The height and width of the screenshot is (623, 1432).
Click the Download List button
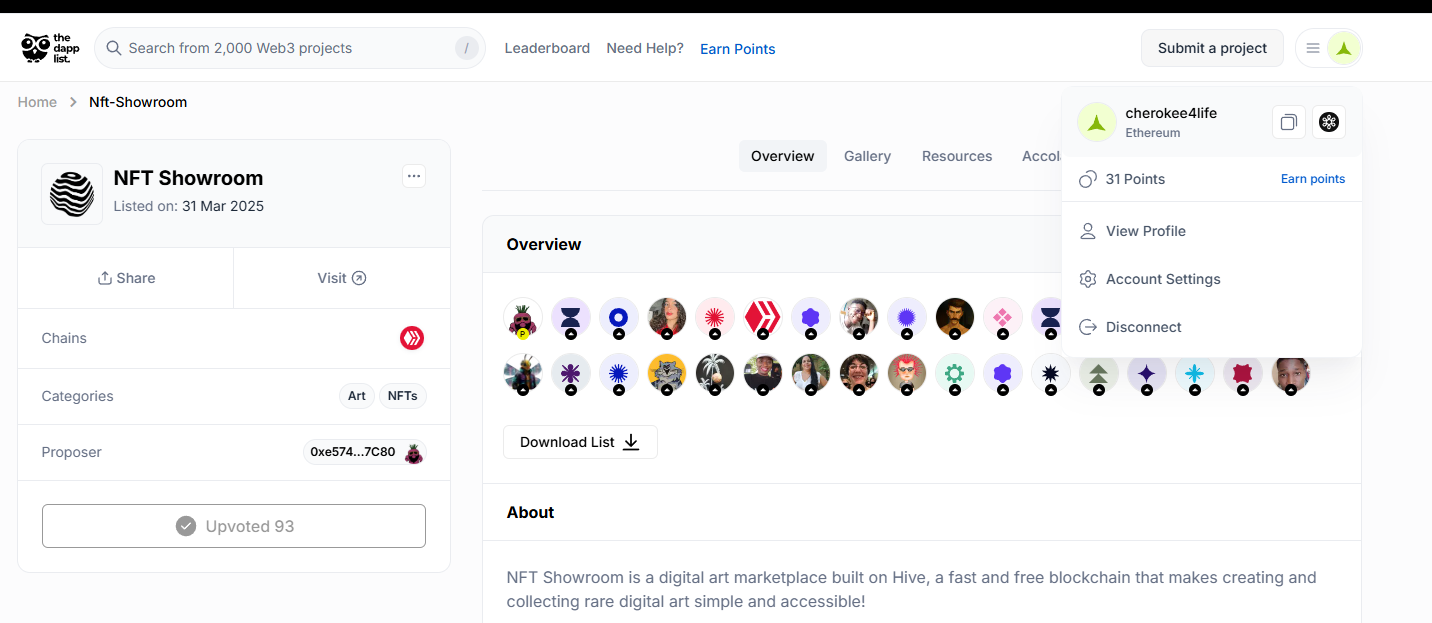click(x=580, y=442)
